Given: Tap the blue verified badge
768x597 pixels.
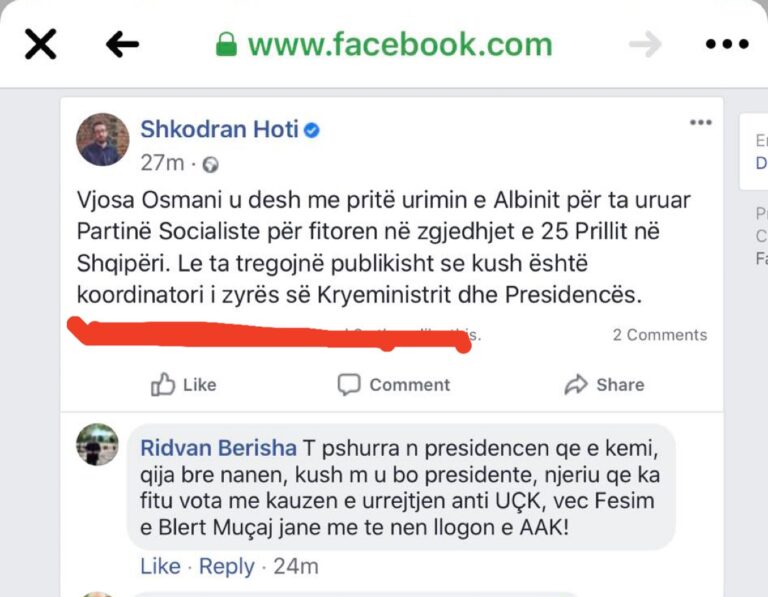Looking at the screenshot, I should [312, 130].
